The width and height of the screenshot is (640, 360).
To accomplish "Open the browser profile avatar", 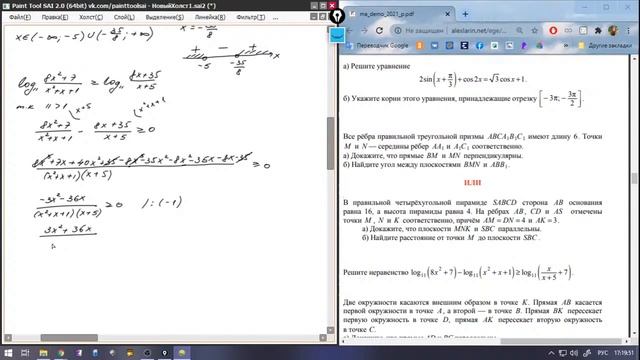I will [613, 31].
